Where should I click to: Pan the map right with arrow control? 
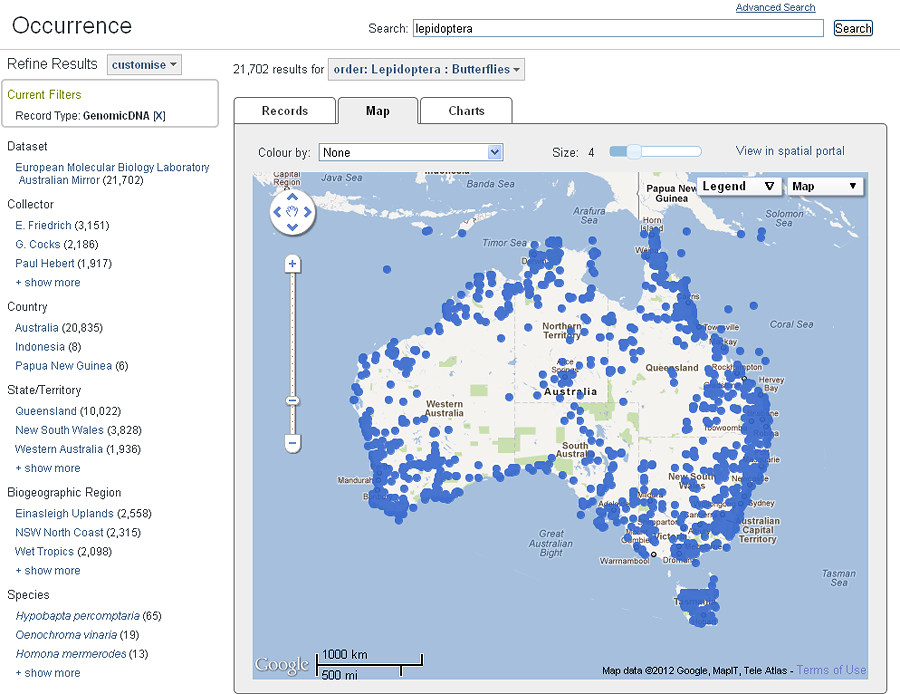tap(308, 211)
